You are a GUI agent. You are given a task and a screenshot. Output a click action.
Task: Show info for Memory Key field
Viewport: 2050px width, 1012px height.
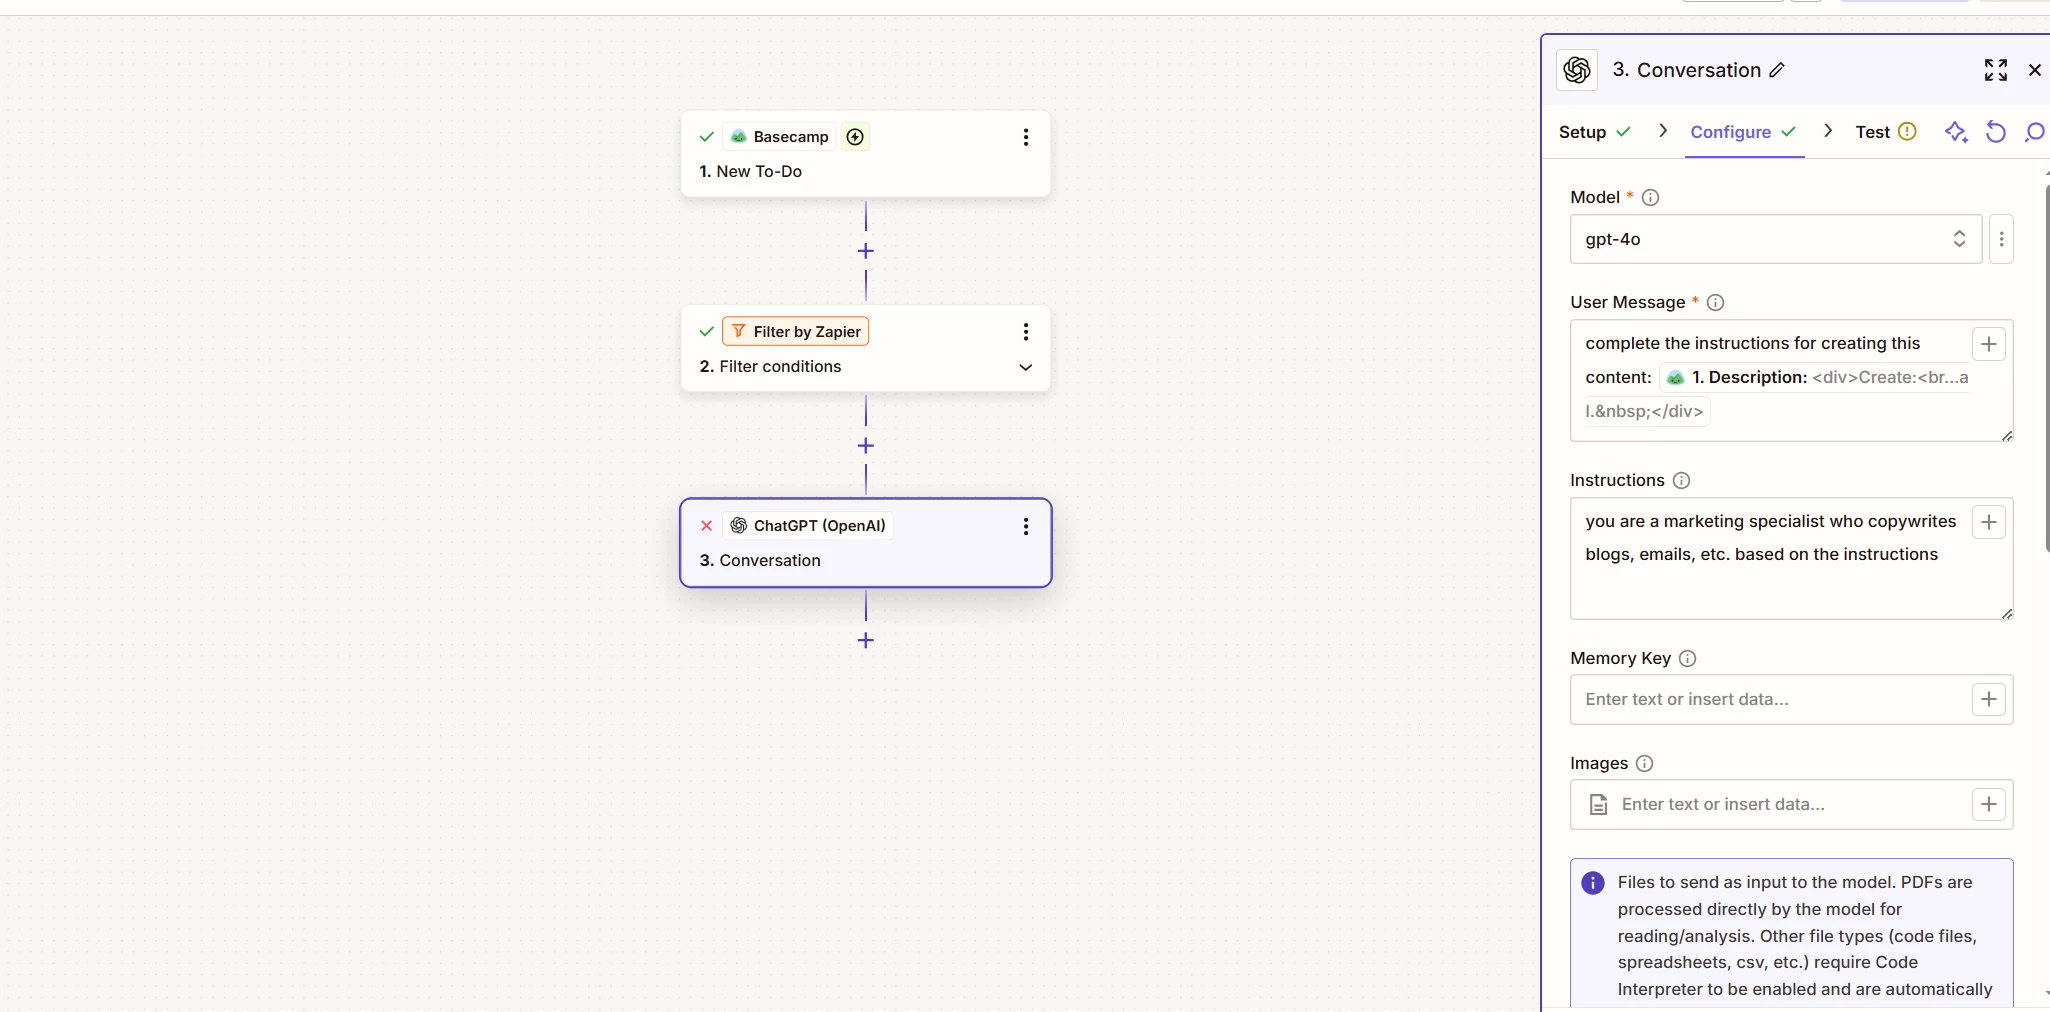point(1687,659)
